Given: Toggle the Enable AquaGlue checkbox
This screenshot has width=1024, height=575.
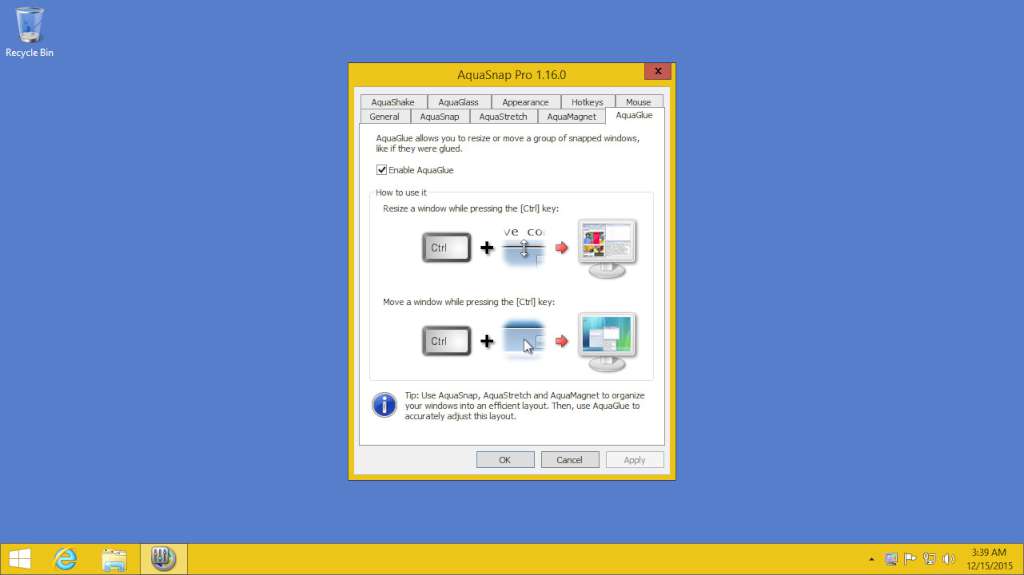Looking at the screenshot, I should [x=381, y=170].
